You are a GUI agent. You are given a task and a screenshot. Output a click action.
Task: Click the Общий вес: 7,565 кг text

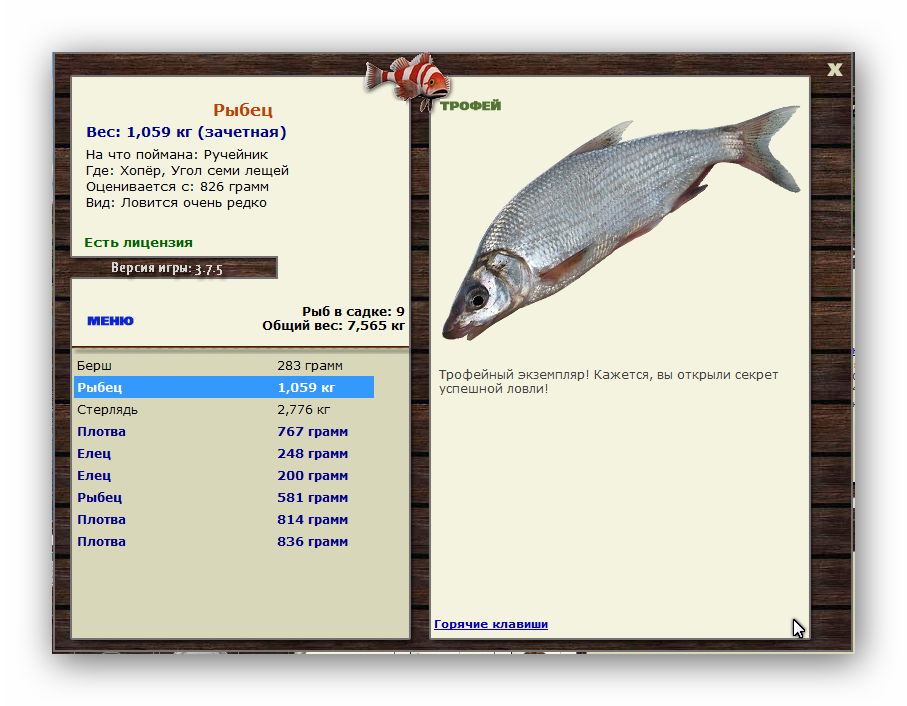coord(333,326)
